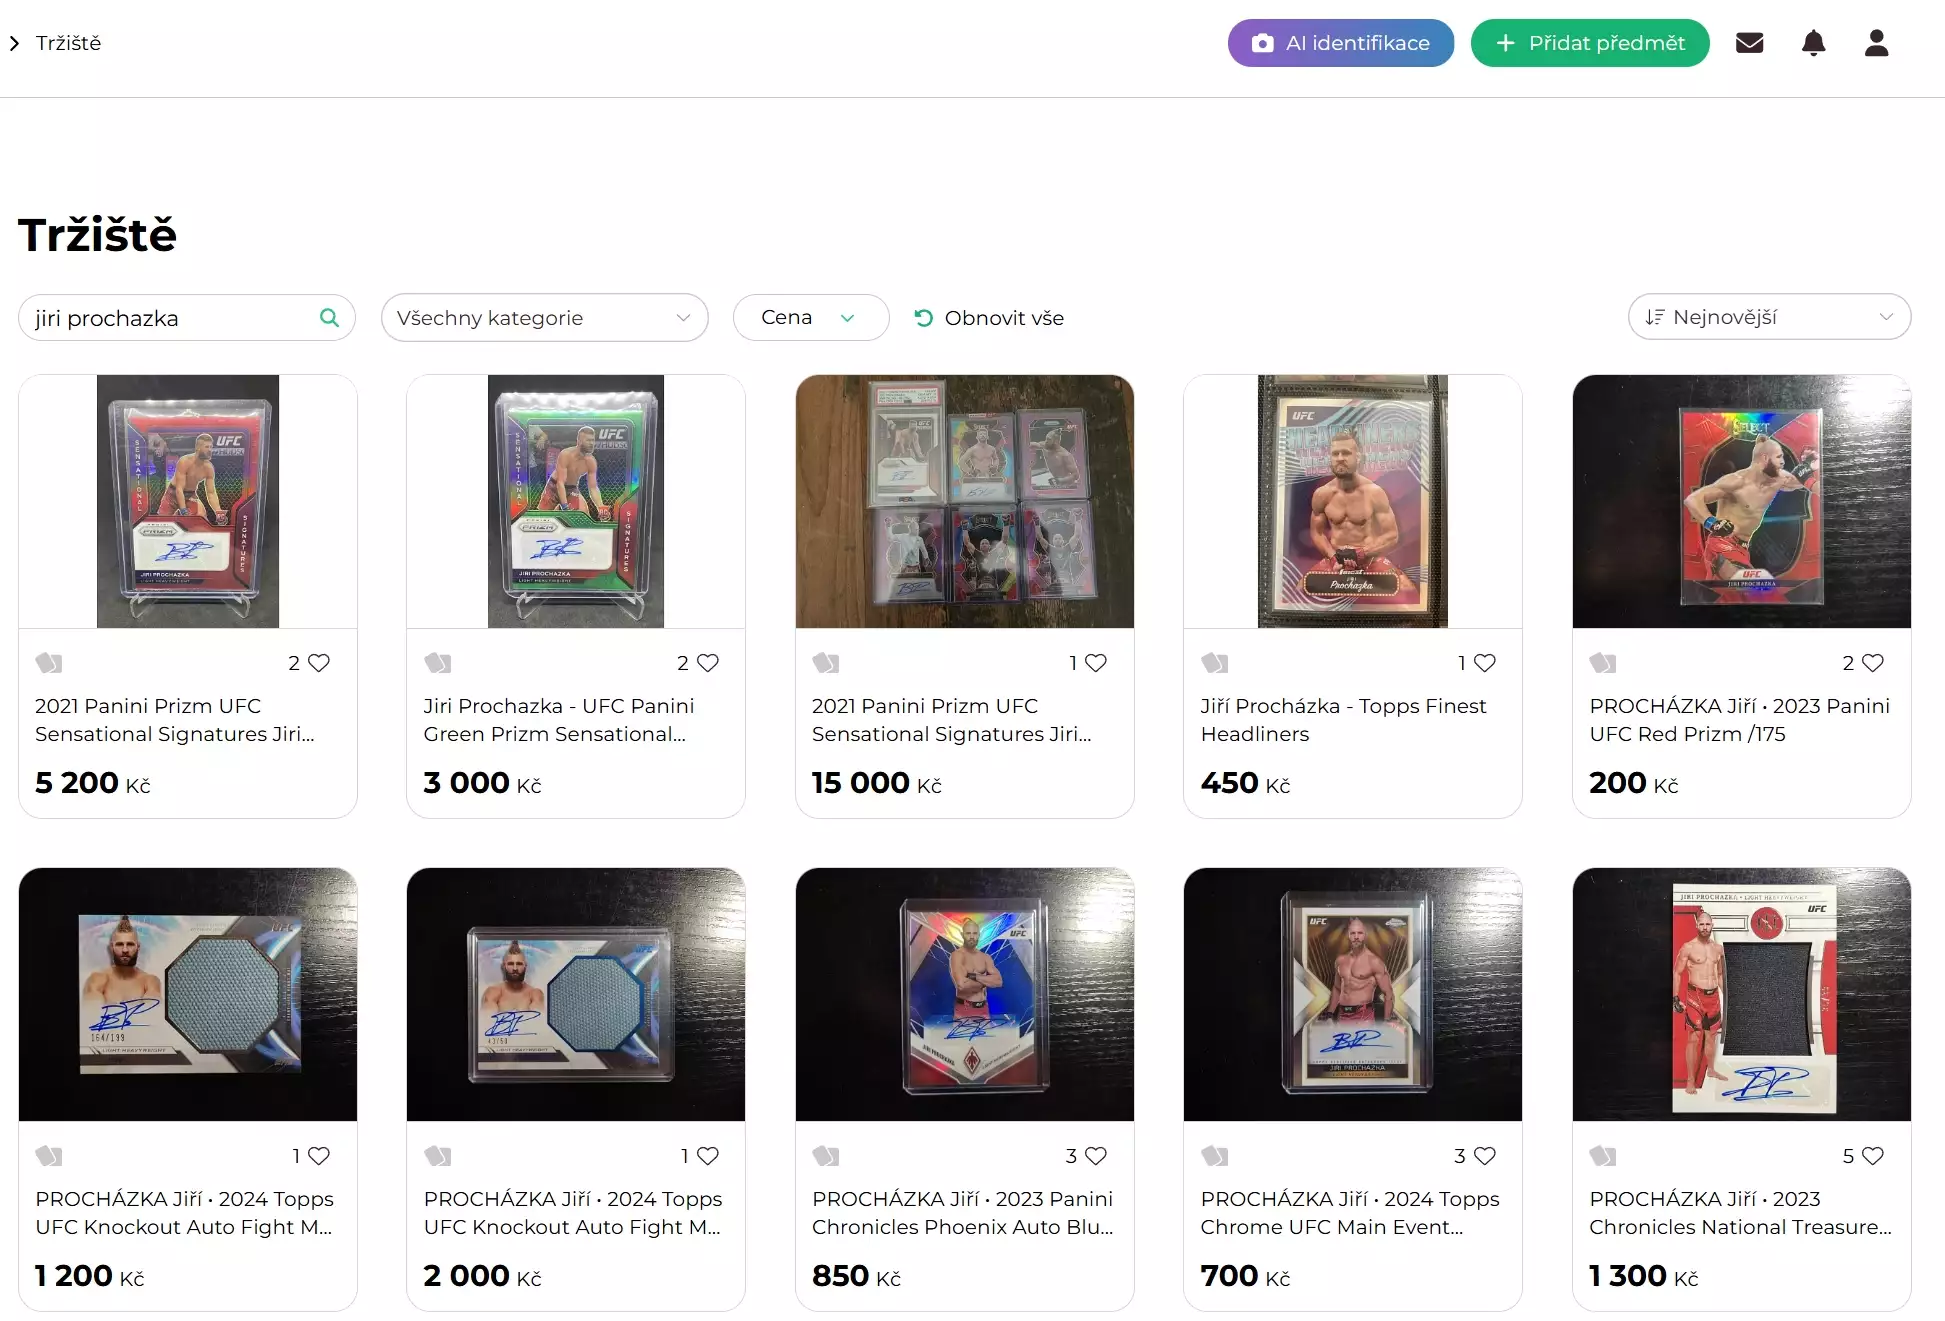This screenshot has height=1321, width=1945.
Task: Click the Přidat předmět button
Action: pyautogui.click(x=1589, y=43)
